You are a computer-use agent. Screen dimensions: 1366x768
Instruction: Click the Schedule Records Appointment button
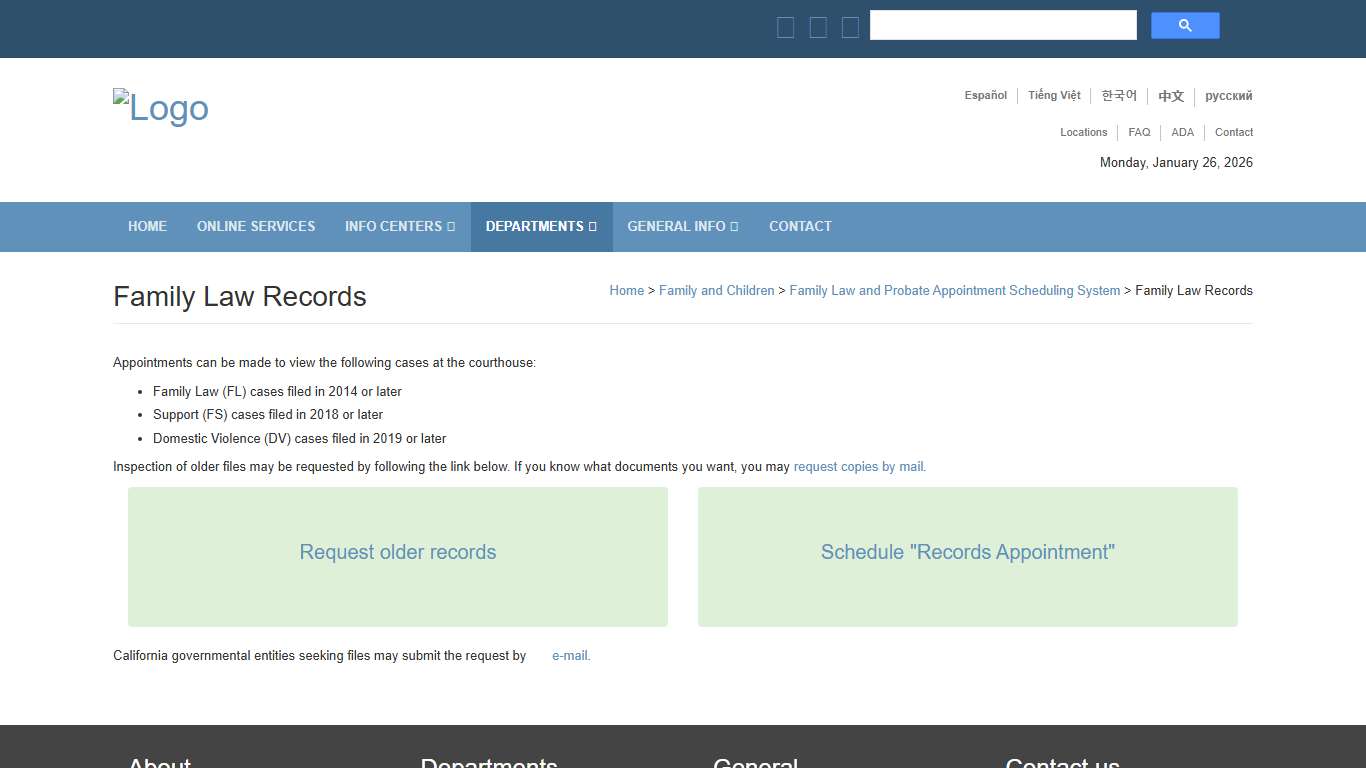[967, 556]
